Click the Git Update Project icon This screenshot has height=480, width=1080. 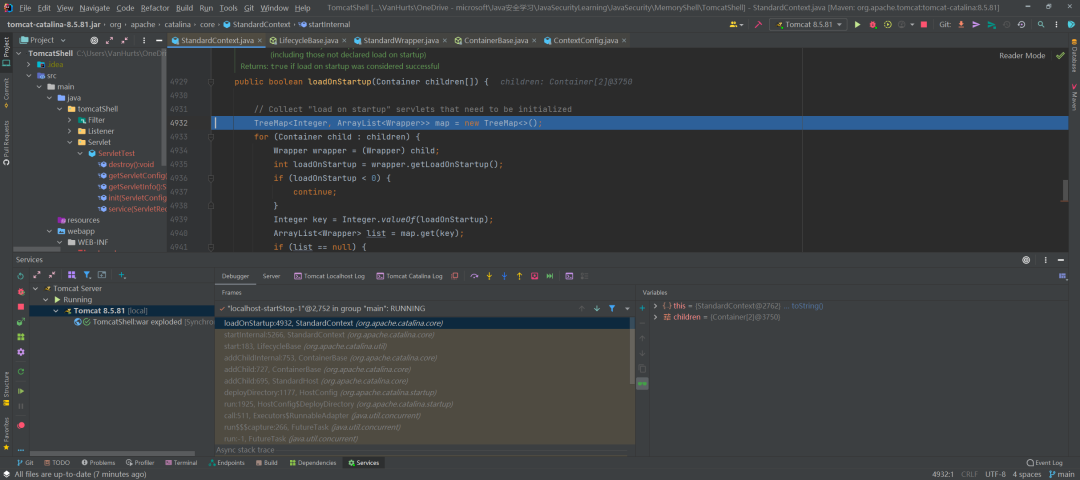[961, 24]
